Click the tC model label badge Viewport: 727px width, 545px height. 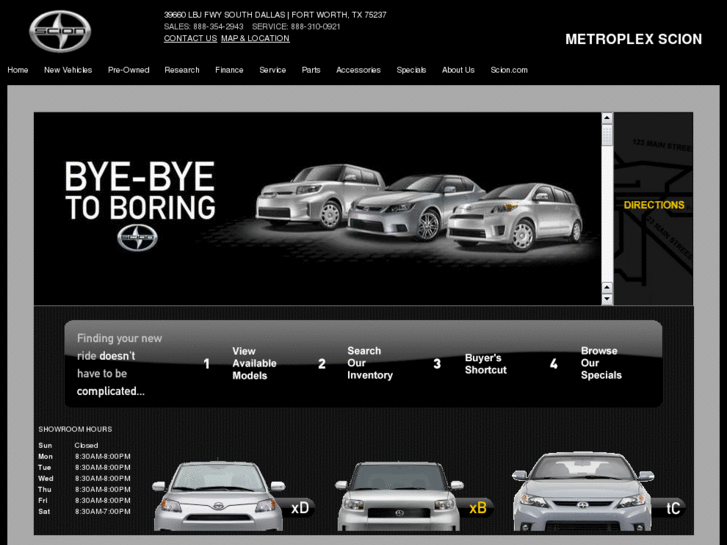[x=671, y=508]
